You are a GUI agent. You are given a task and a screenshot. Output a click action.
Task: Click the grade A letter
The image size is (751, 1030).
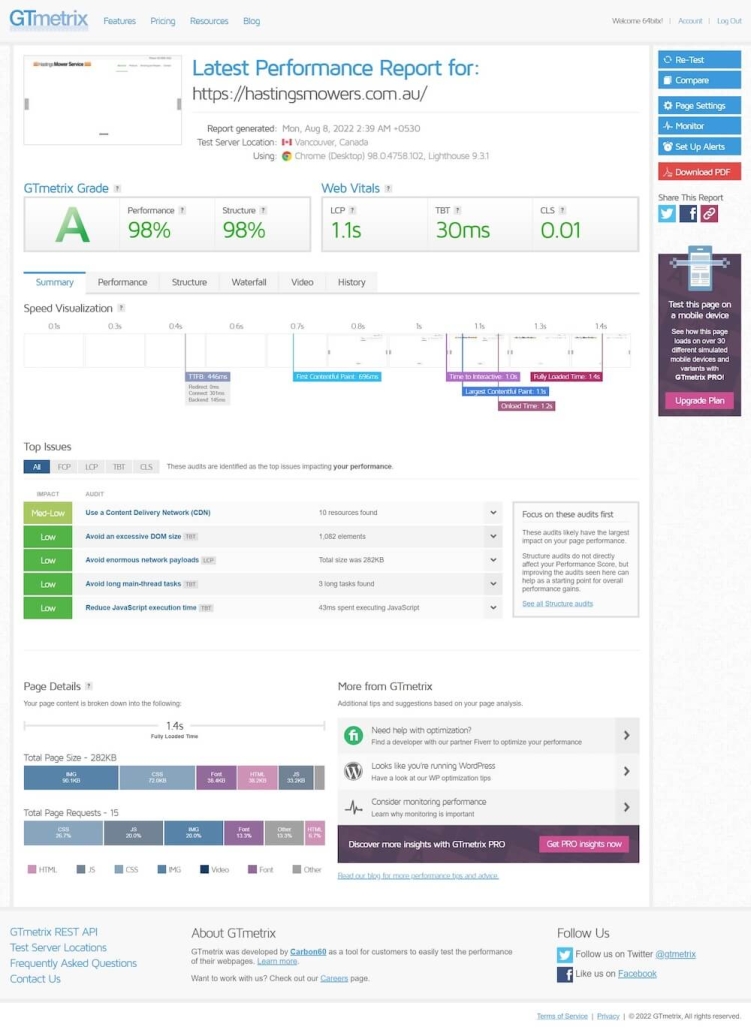coord(72,227)
